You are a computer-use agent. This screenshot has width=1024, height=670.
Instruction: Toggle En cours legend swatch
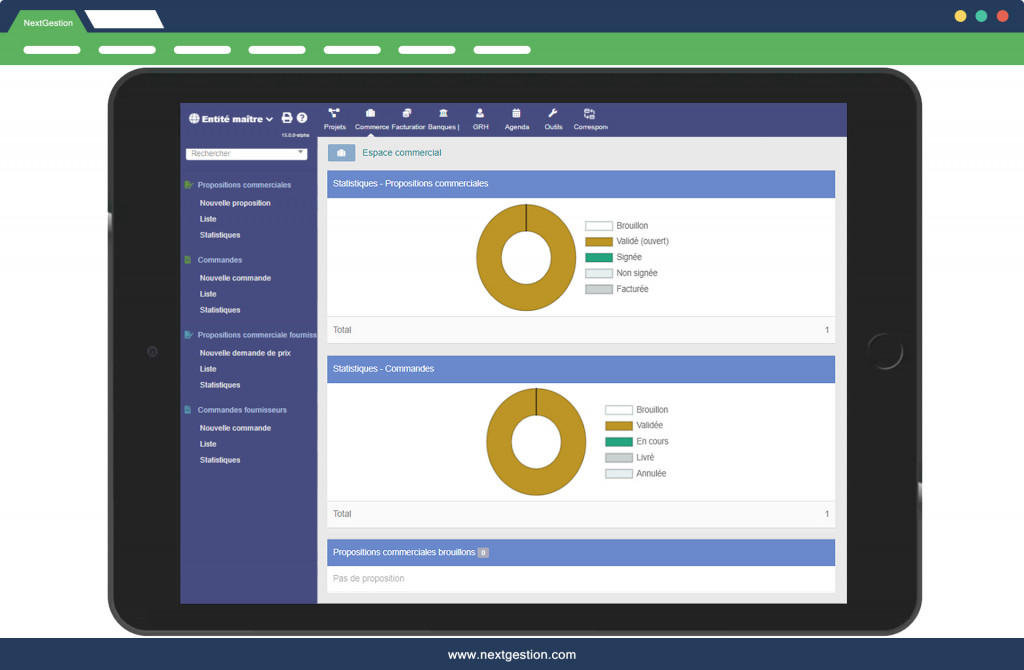618,442
